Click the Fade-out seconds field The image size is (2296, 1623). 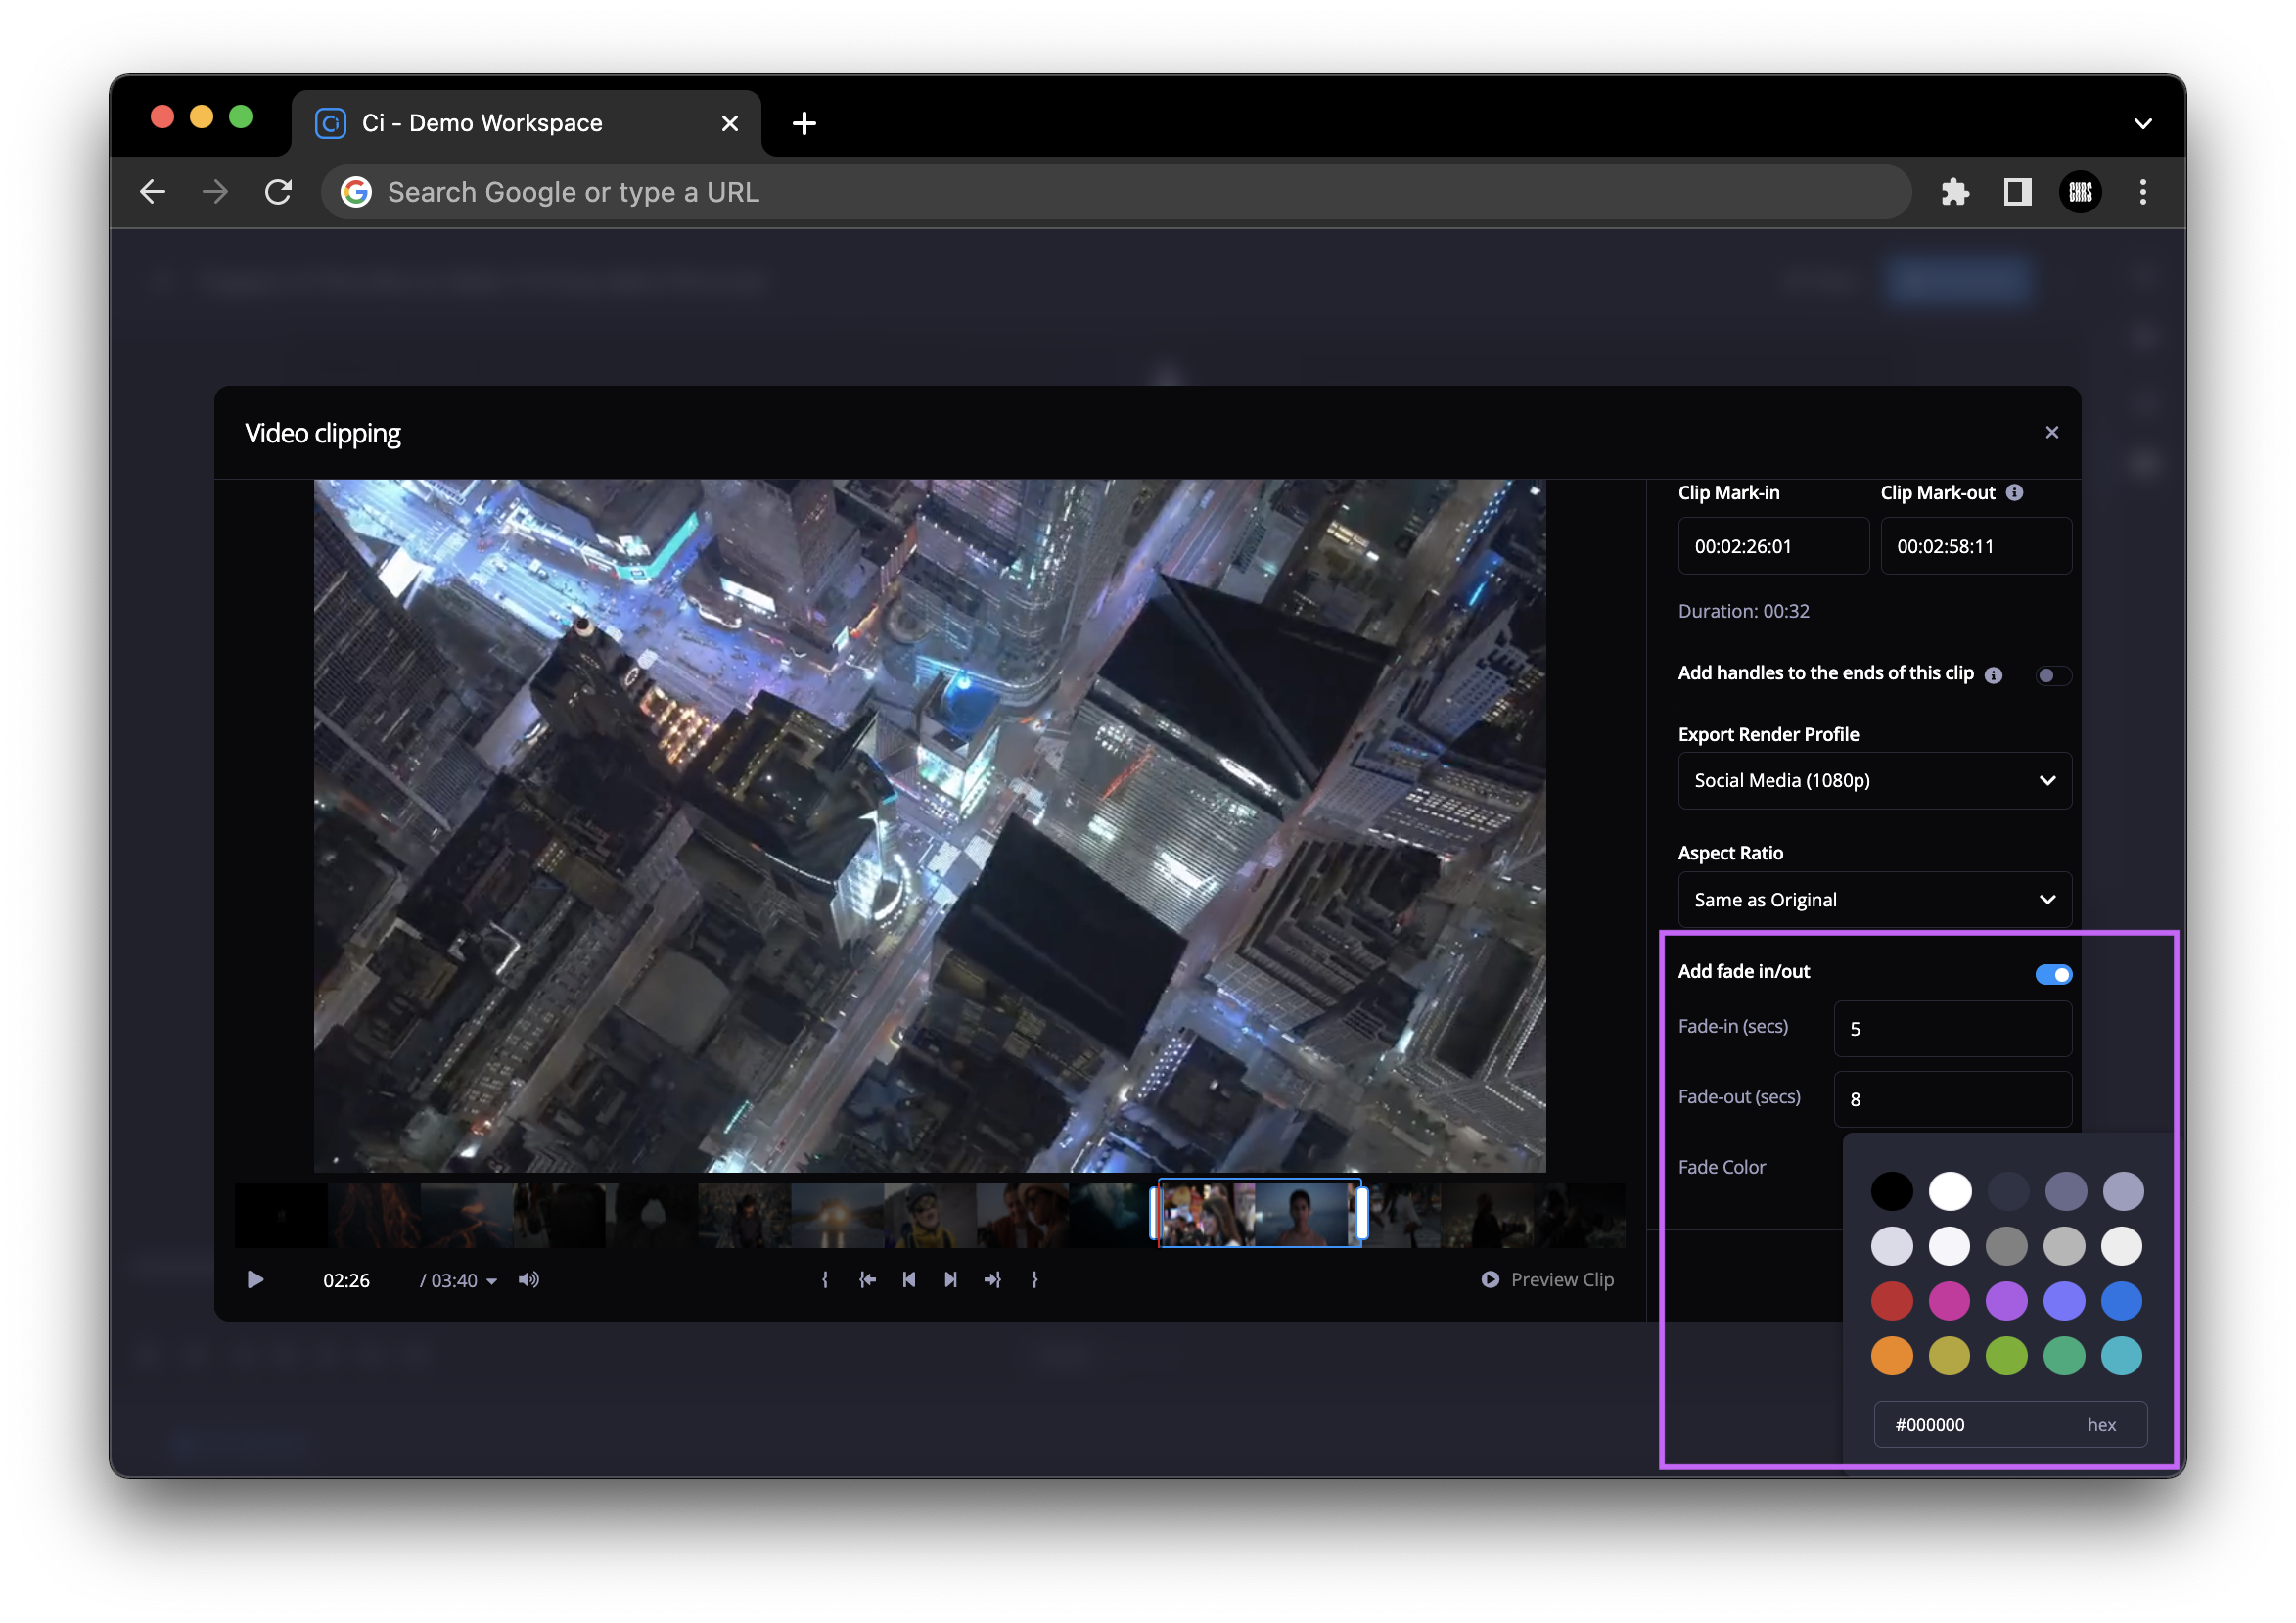click(1952, 1098)
